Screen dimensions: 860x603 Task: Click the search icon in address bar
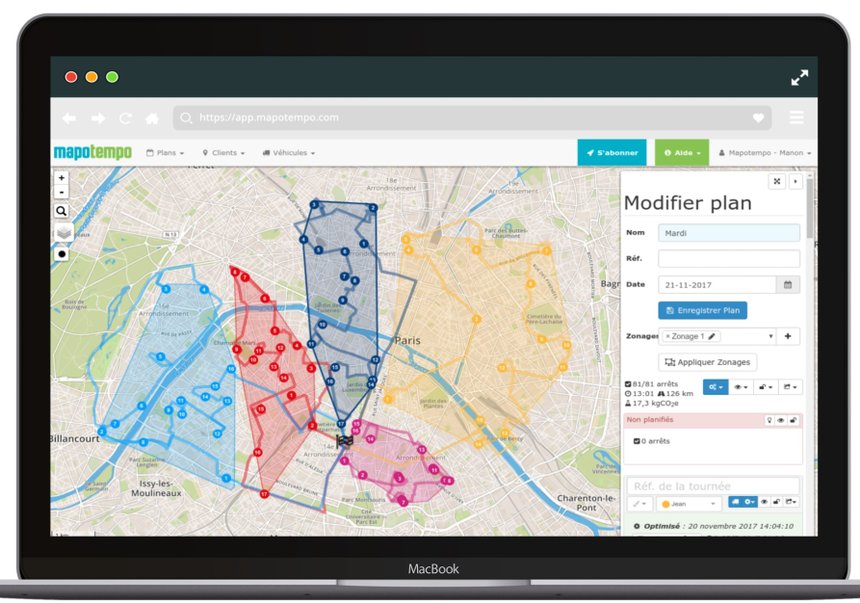click(186, 117)
